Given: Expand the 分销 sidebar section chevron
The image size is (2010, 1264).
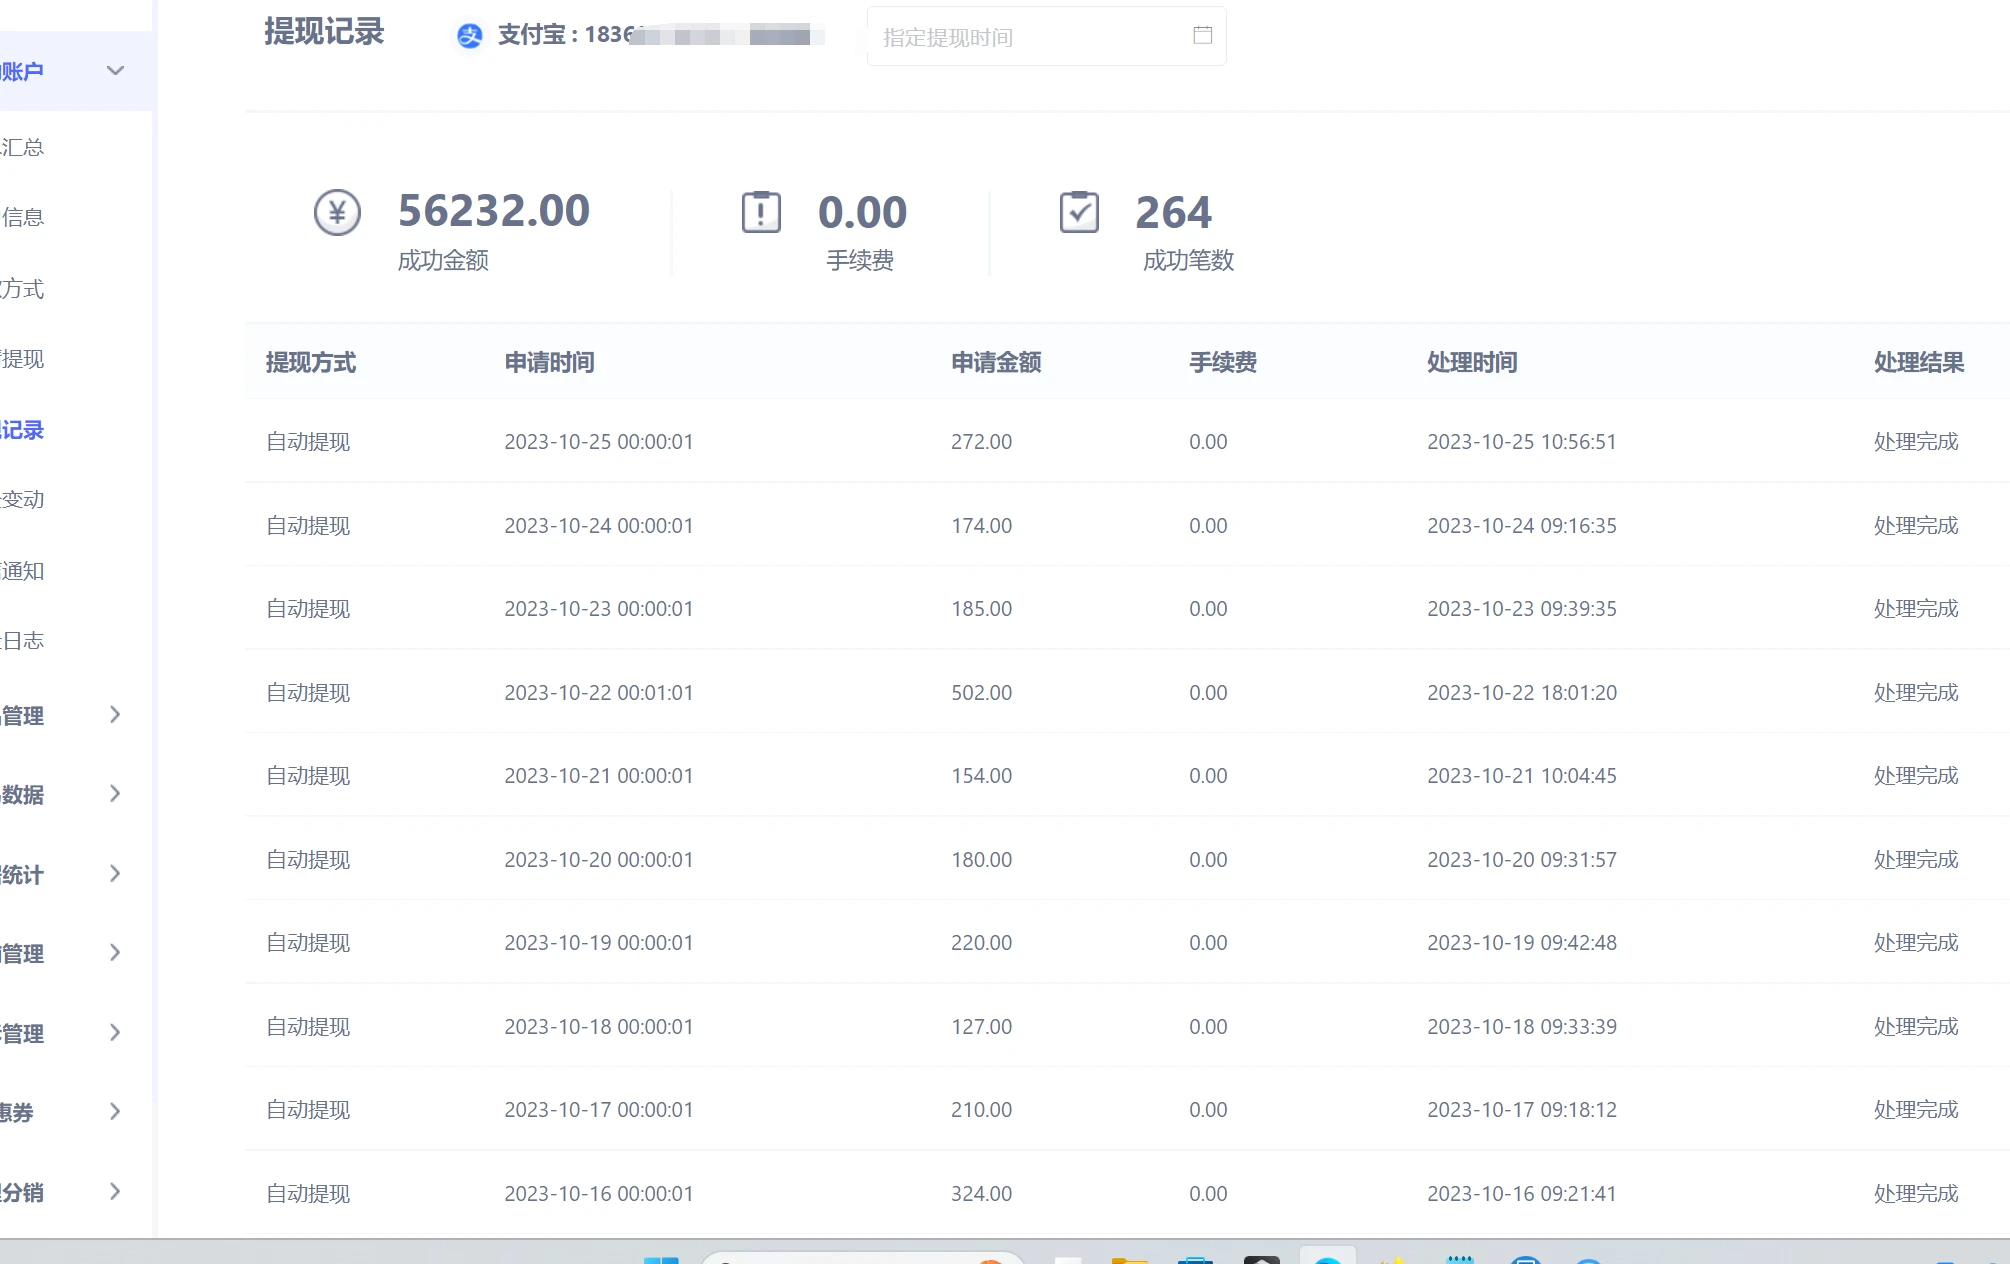Looking at the screenshot, I should (115, 1192).
